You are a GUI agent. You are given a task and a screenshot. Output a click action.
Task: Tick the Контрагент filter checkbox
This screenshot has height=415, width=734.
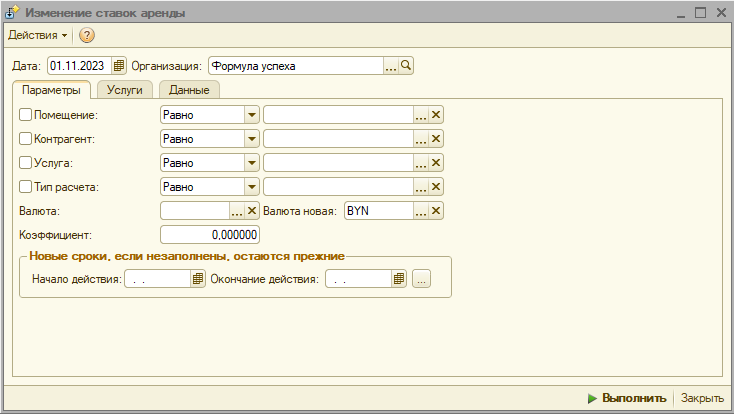pyautogui.click(x=26, y=139)
